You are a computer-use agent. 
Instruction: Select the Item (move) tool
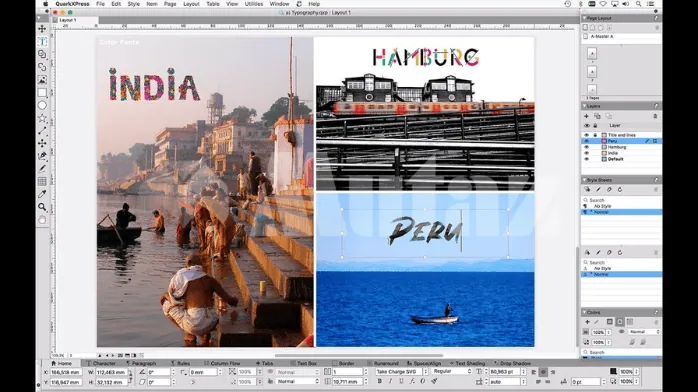pos(42,29)
